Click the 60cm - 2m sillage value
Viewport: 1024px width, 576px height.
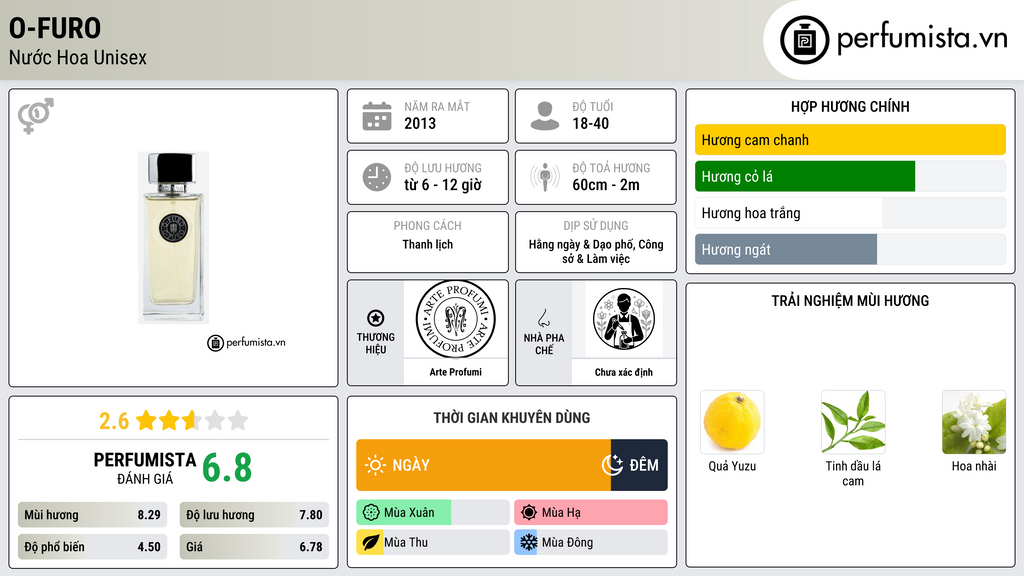click(606, 185)
